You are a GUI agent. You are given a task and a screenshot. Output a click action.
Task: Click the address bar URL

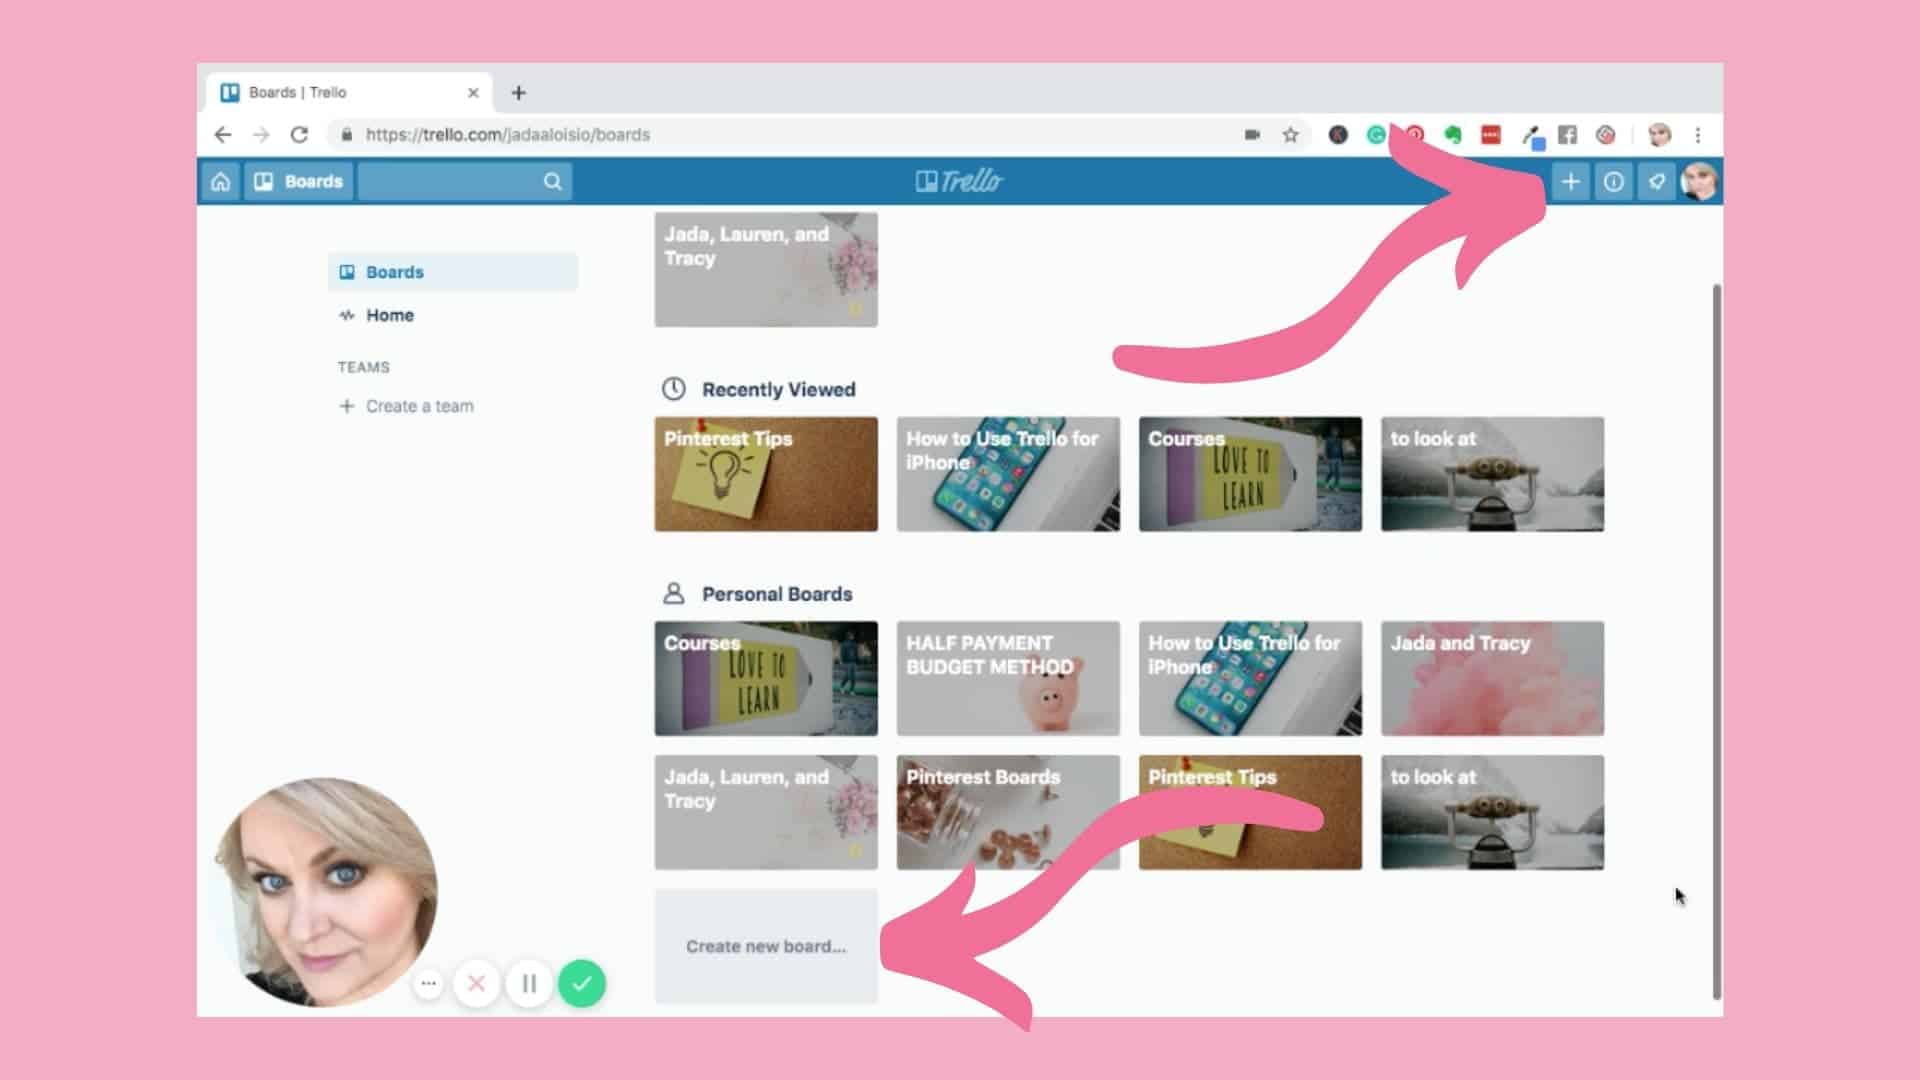[508, 135]
